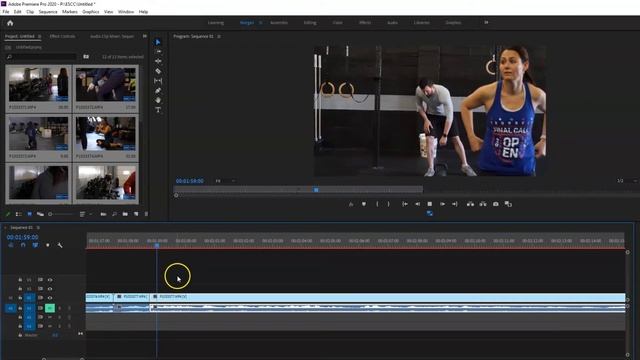Toggle lock on V3 track
Image resolution: width=640 pixels, height=360 pixels.
pos(20,280)
